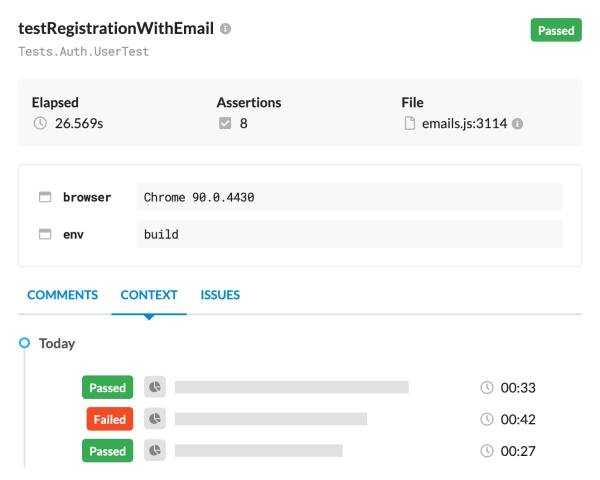
Task: Click the env row window icon
Action: (x=45, y=234)
